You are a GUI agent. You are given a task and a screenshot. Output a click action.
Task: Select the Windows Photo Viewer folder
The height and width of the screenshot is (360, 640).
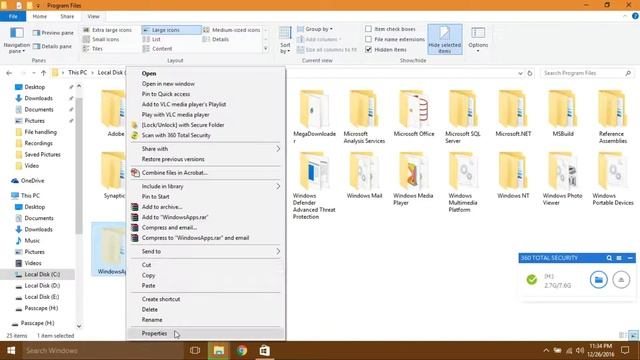(x=562, y=179)
